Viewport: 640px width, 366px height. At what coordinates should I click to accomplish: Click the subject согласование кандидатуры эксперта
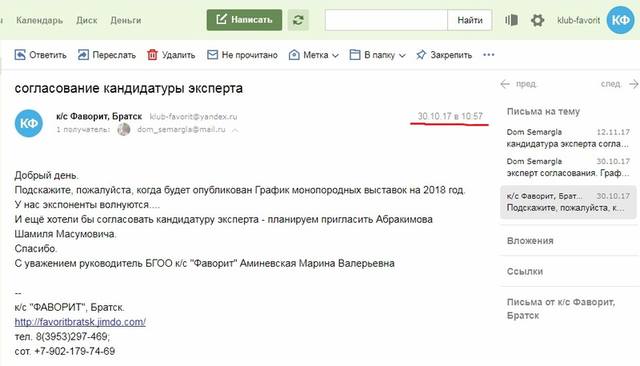(129, 88)
